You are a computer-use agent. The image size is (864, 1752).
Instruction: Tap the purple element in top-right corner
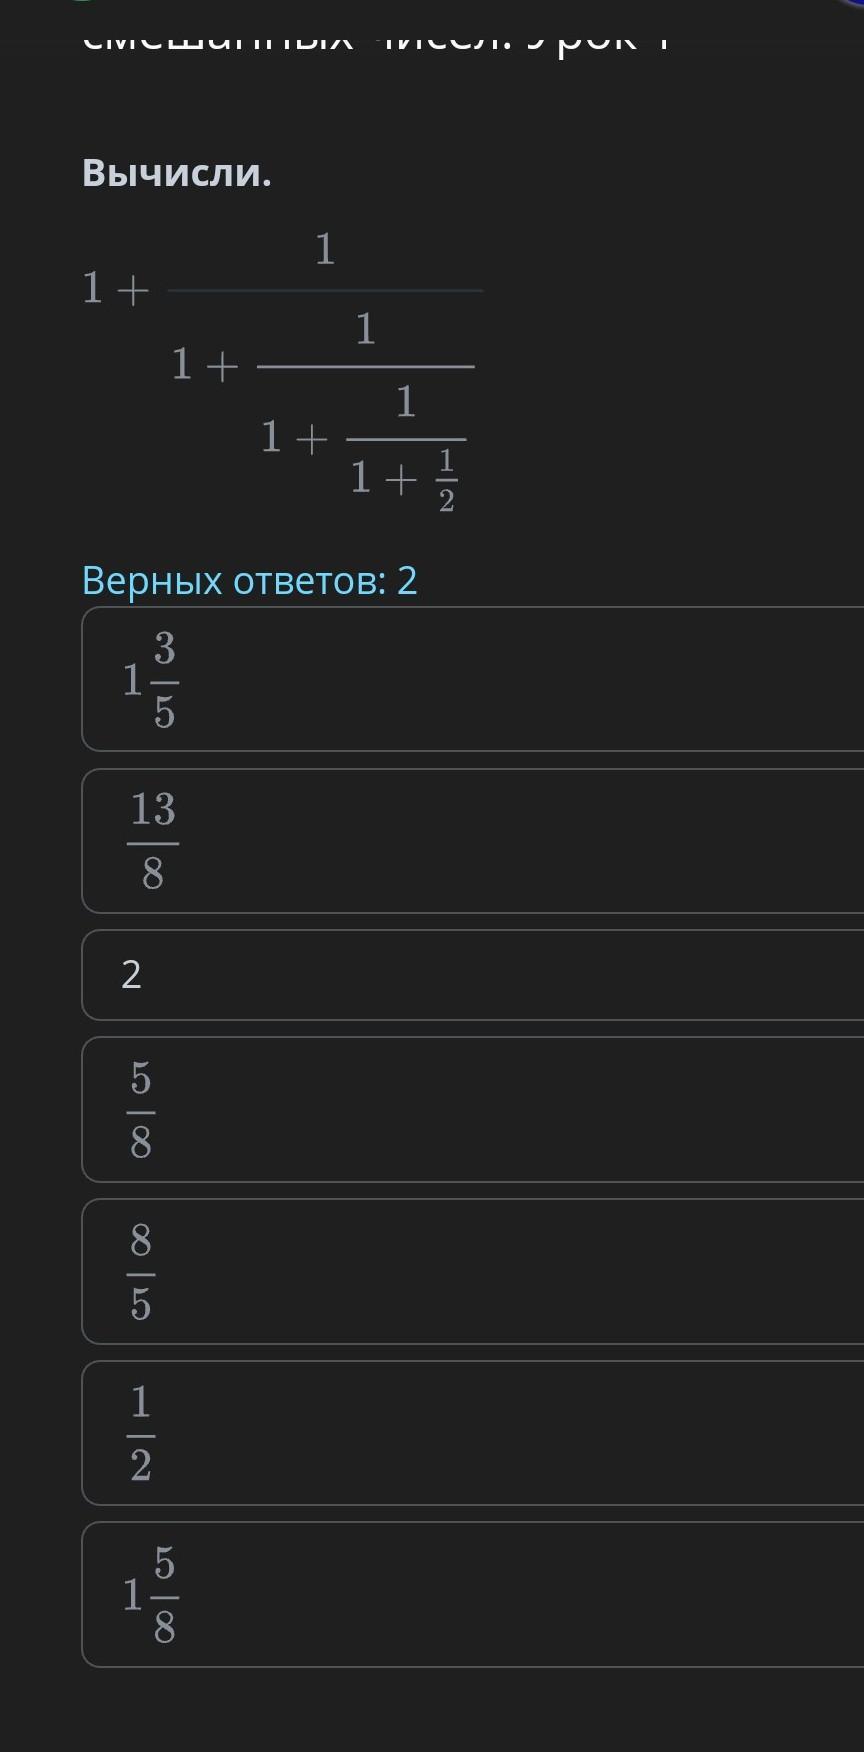[855, 3]
